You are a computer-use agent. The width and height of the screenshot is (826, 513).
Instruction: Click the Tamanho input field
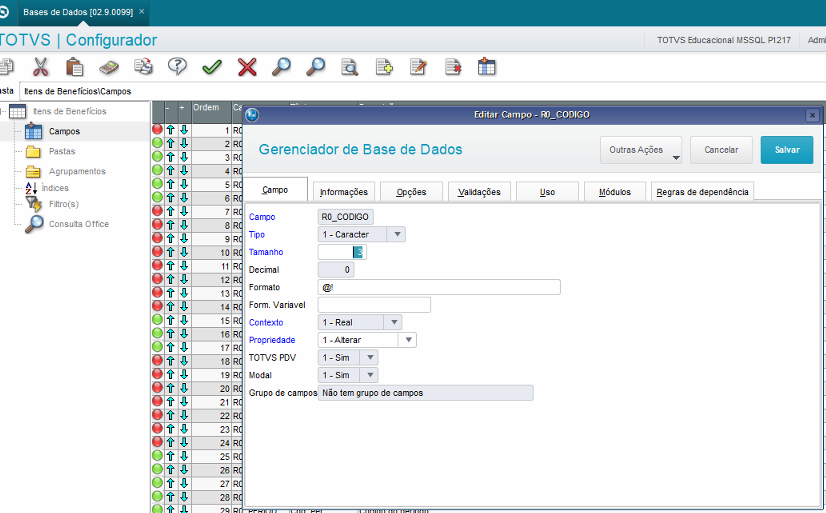point(342,252)
